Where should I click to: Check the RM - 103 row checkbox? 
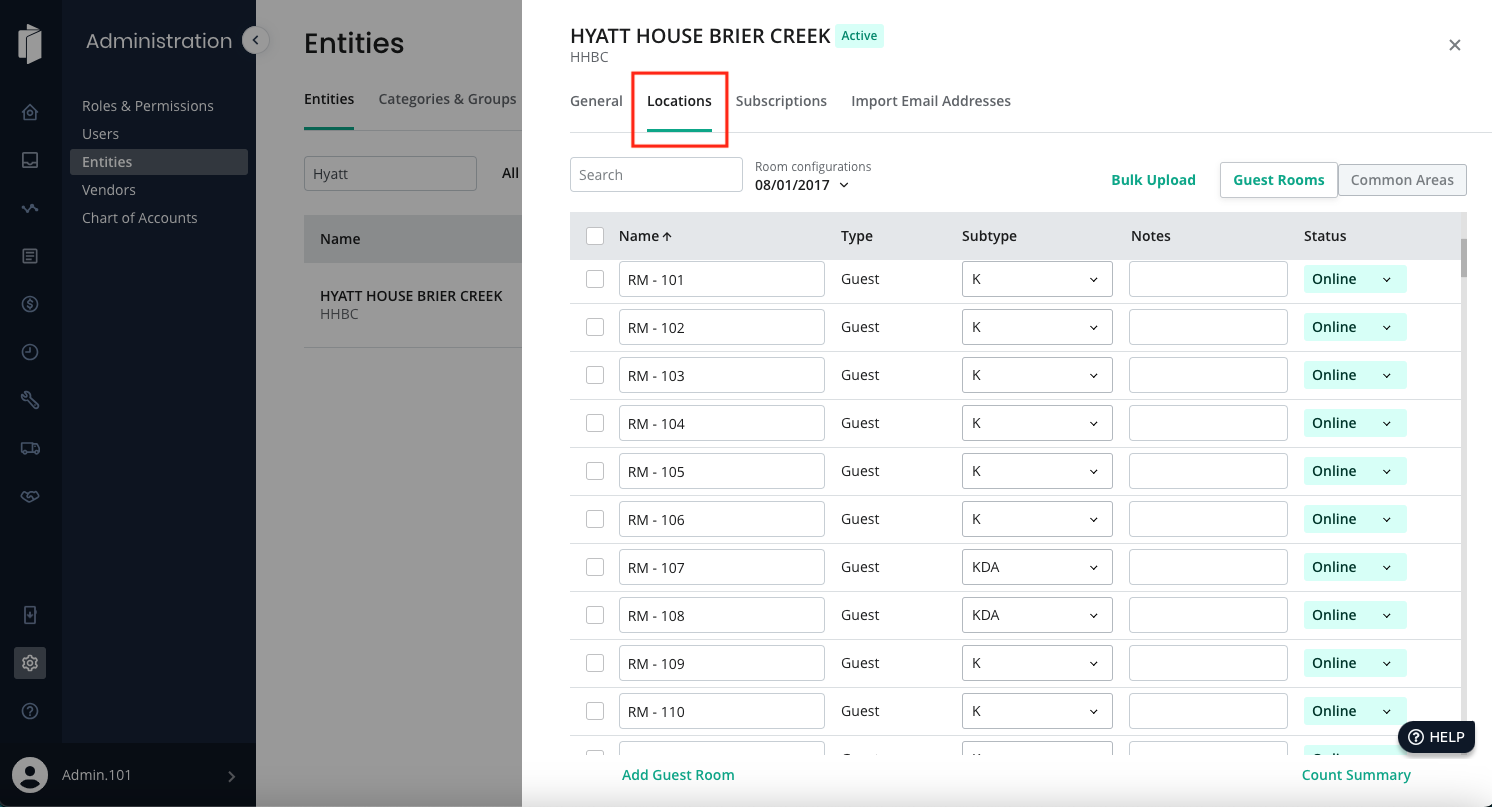[595, 375]
